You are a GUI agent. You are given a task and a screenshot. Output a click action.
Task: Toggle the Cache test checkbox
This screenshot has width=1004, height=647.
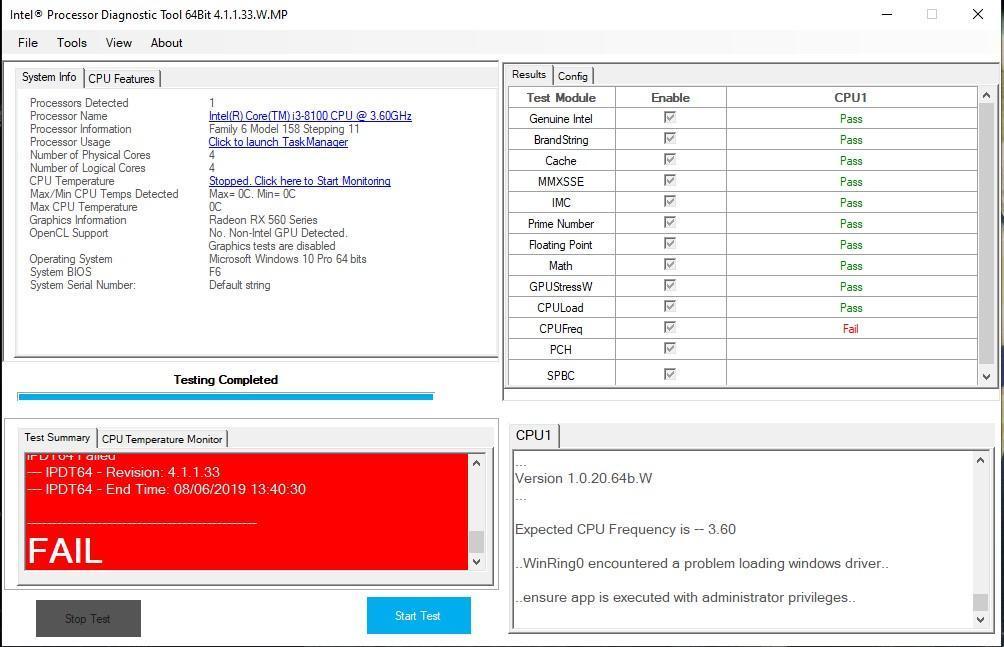(670, 160)
